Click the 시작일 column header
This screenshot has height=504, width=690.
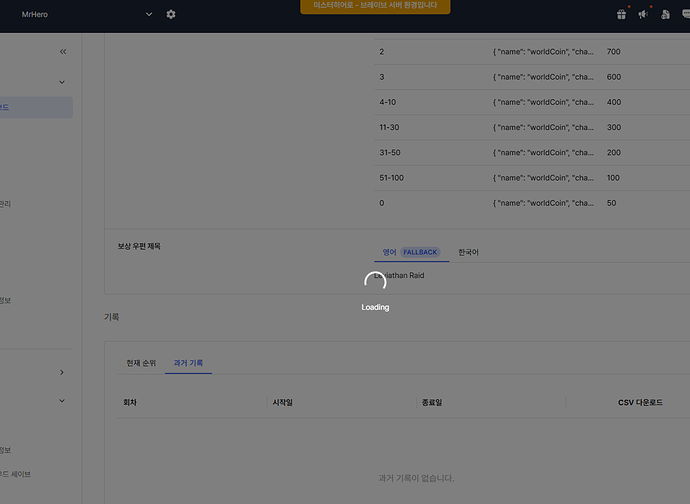click(282, 402)
